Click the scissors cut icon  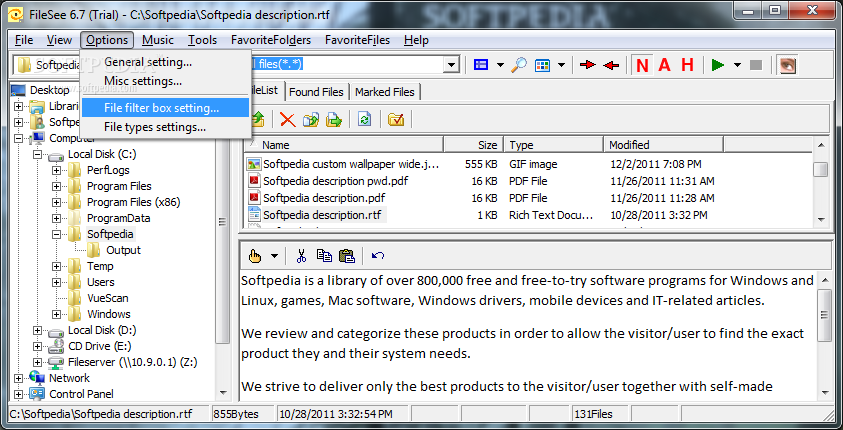click(301, 256)
